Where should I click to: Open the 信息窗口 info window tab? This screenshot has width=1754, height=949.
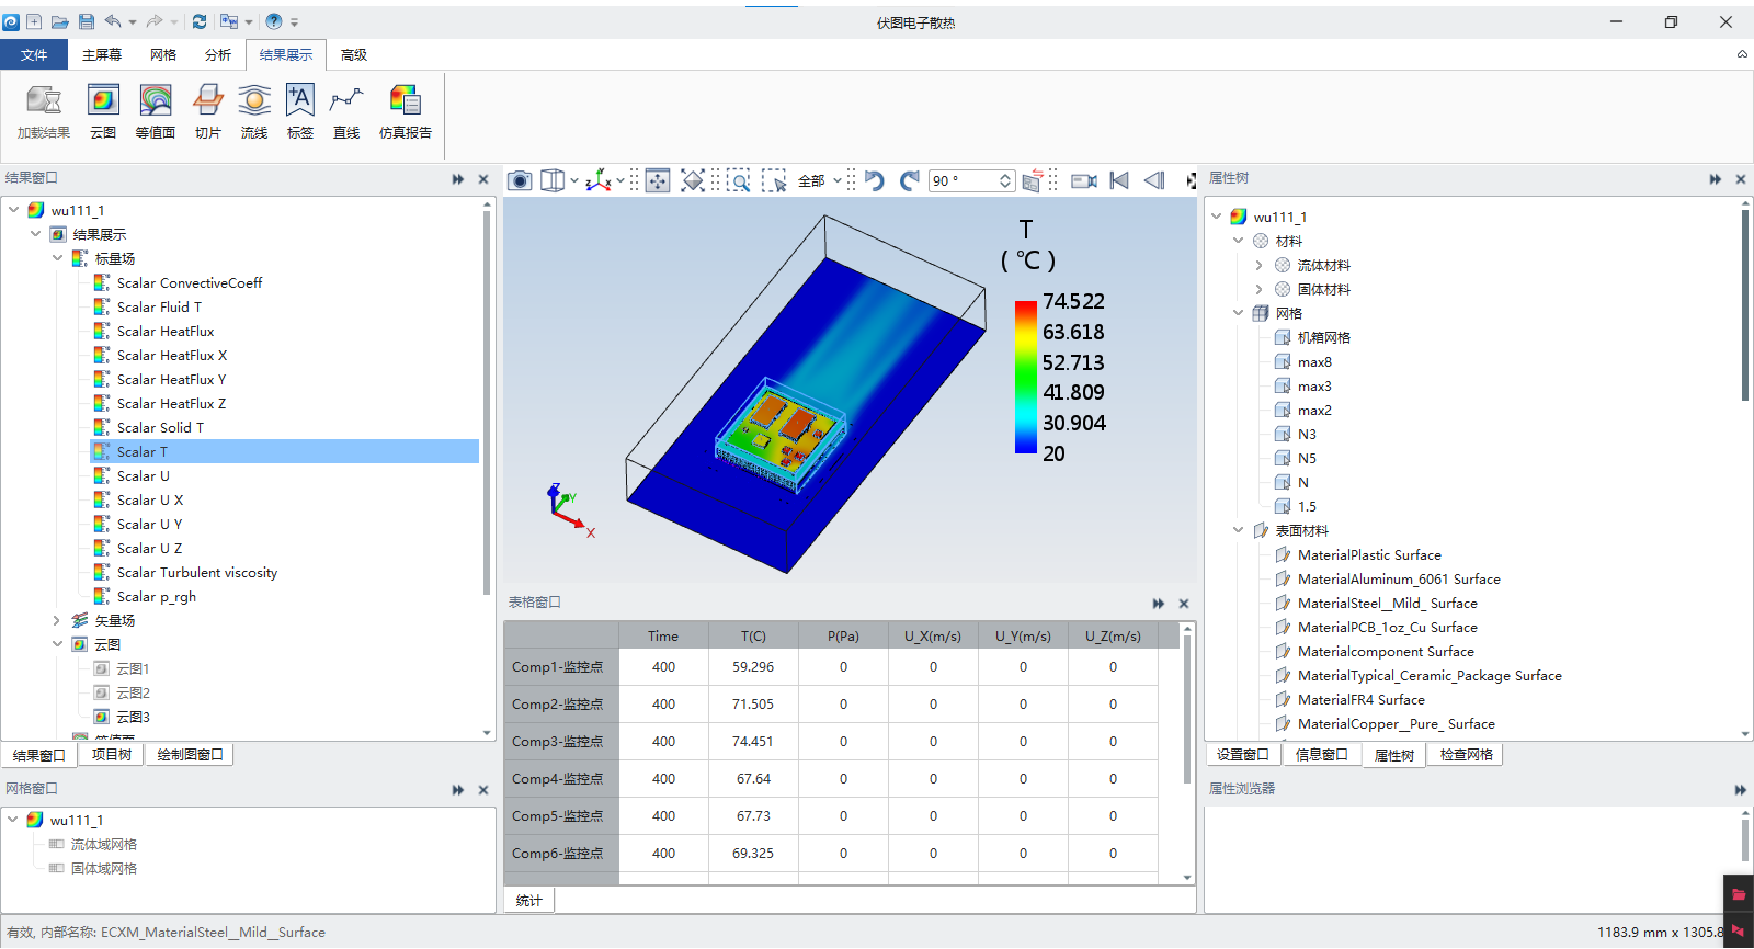[1321, 755]
